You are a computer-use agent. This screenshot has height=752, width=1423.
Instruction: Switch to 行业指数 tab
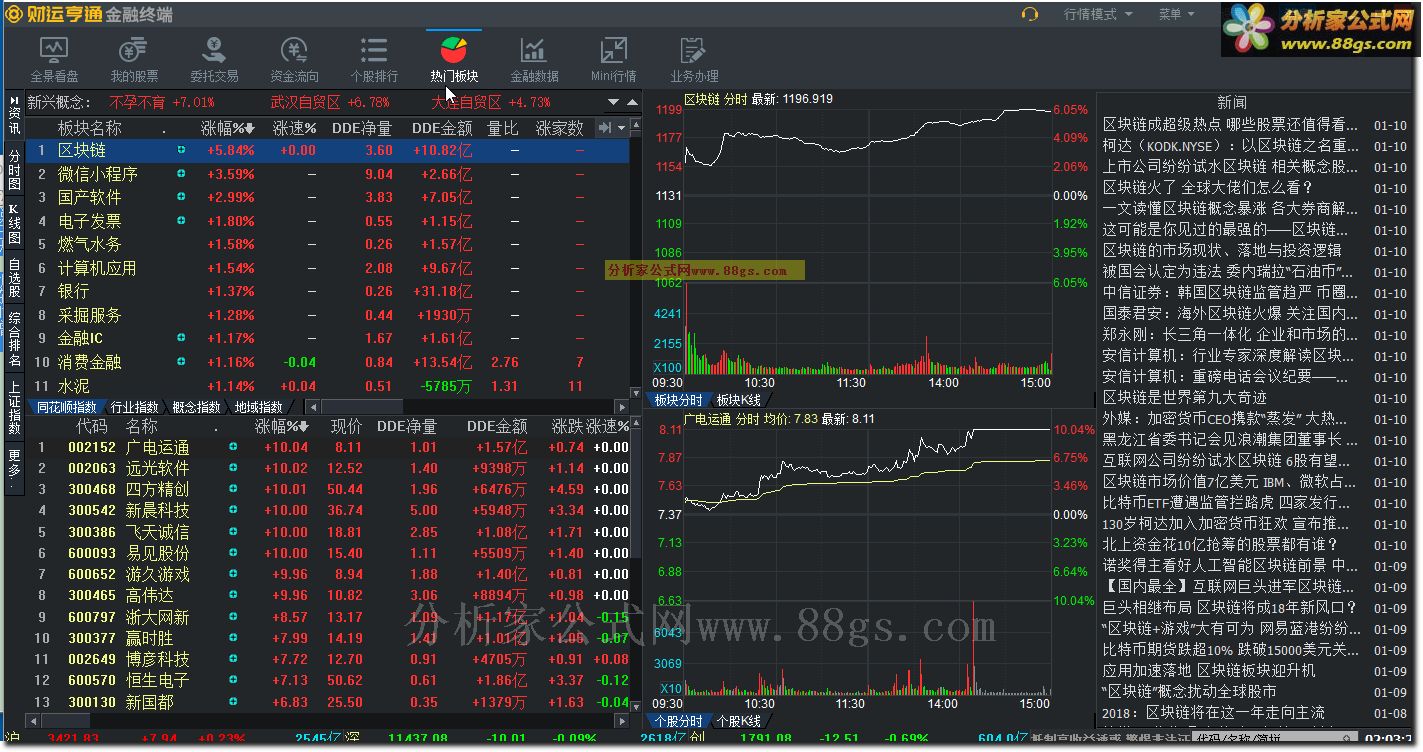134,407
